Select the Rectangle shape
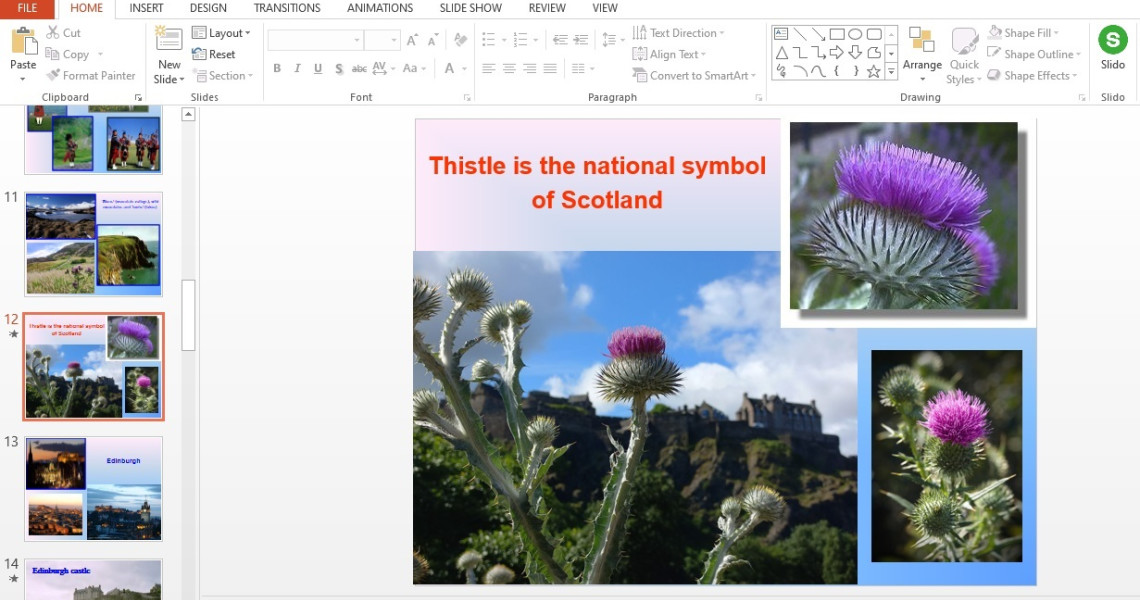This screenshot has height=600, width=1140. tap(837, 33)
